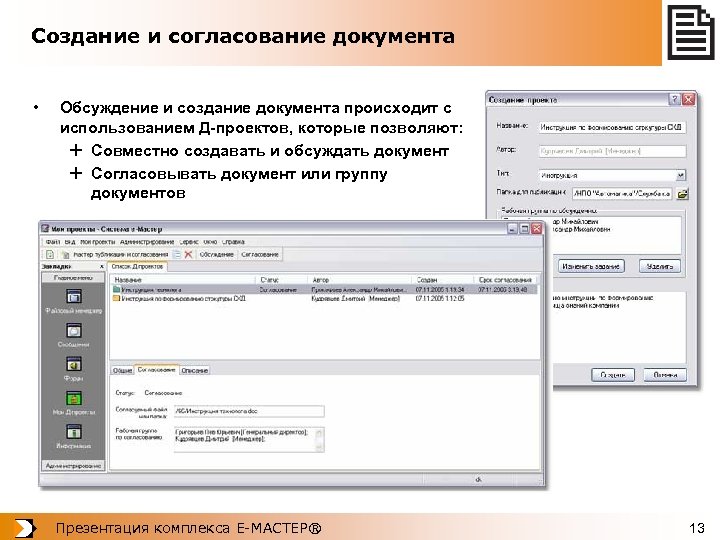Click the red X delete toolbar icon
Viewport: 720px width, 540px height.
(188, 254)
